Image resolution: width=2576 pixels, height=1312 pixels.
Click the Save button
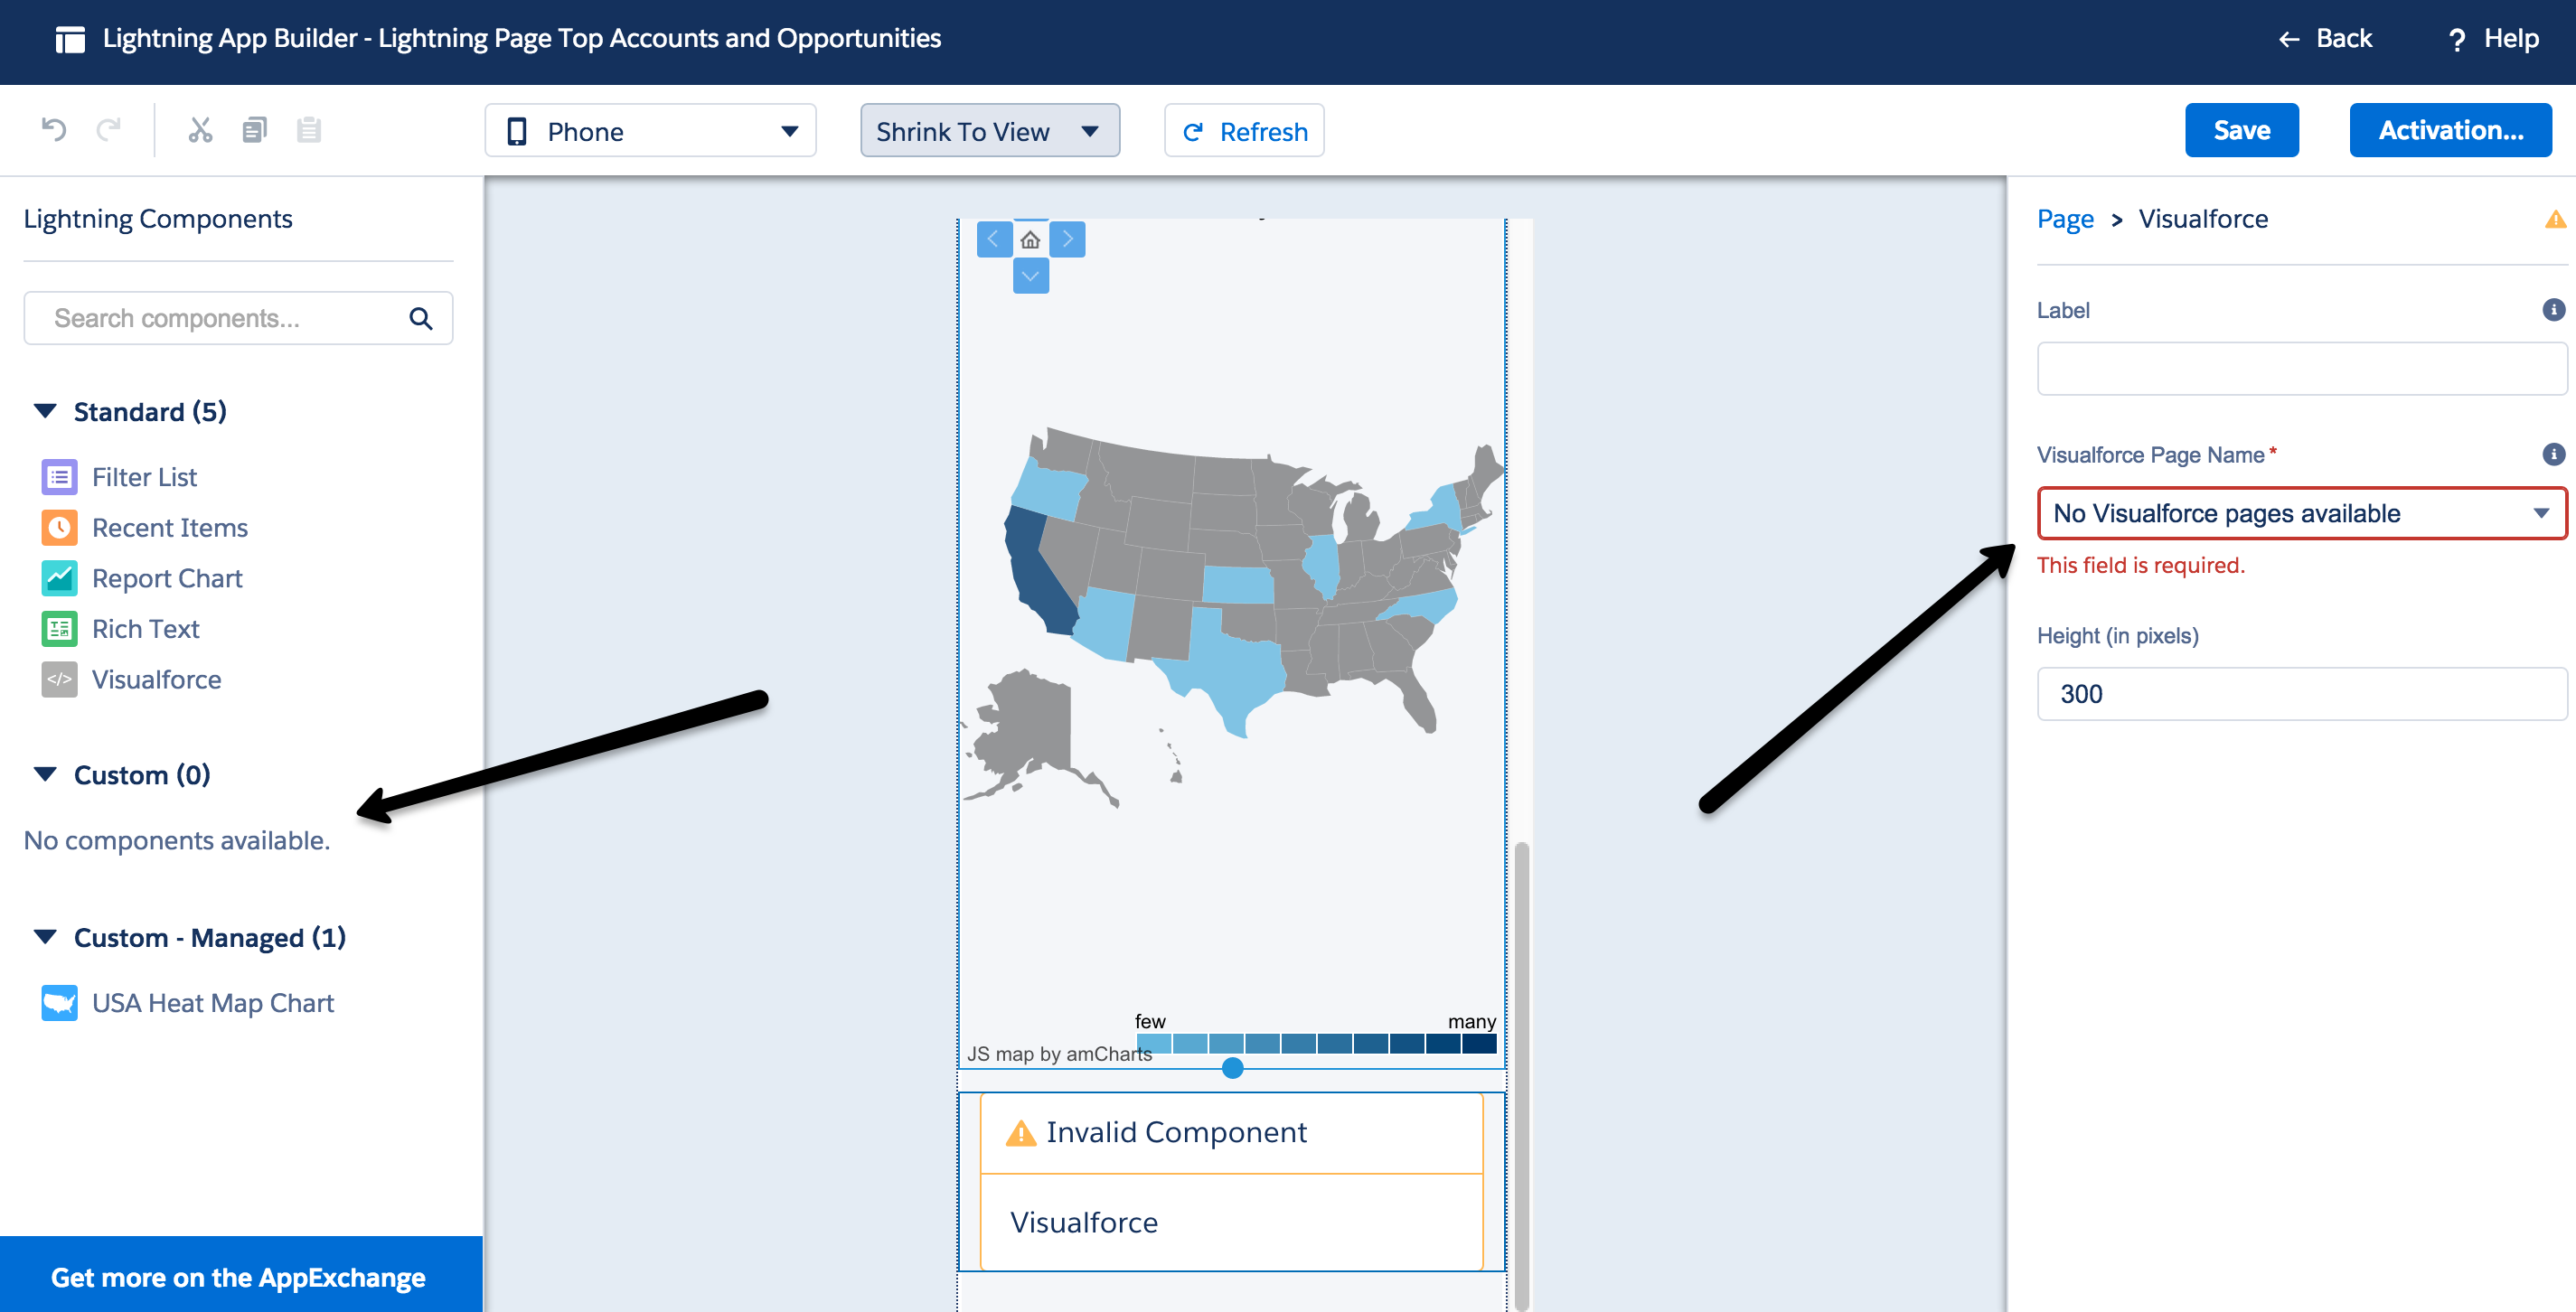(x=2242, y=130)
